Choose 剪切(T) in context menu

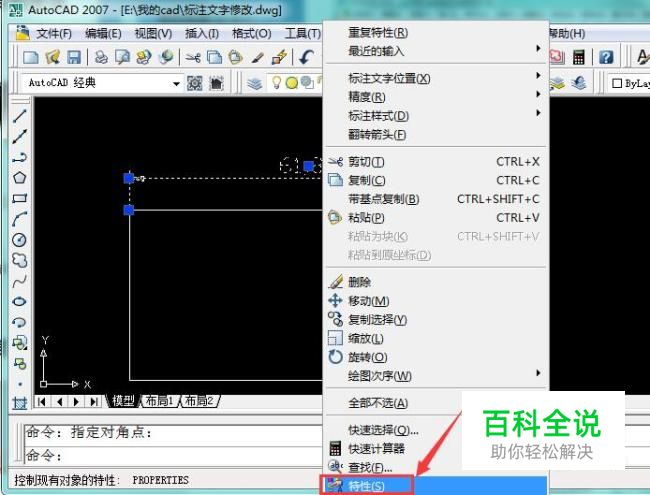[x=437, y=162]
